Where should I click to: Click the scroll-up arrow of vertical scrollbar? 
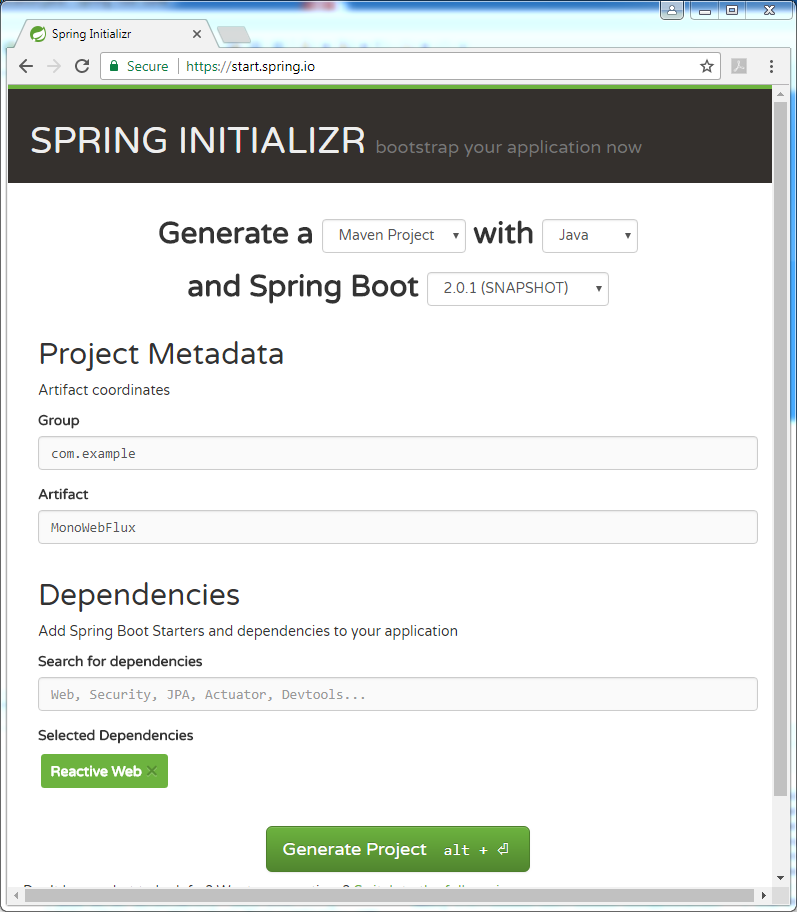coord(780,94)
